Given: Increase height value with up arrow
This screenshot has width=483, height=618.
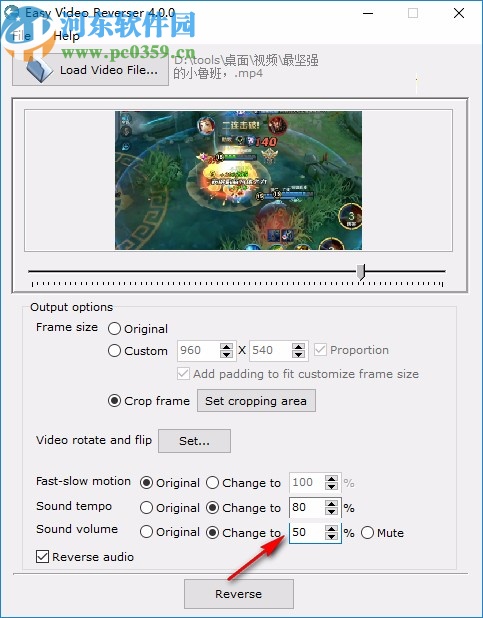Looking at the screenshot, I should pyautogui.click(x=298, y=347).
